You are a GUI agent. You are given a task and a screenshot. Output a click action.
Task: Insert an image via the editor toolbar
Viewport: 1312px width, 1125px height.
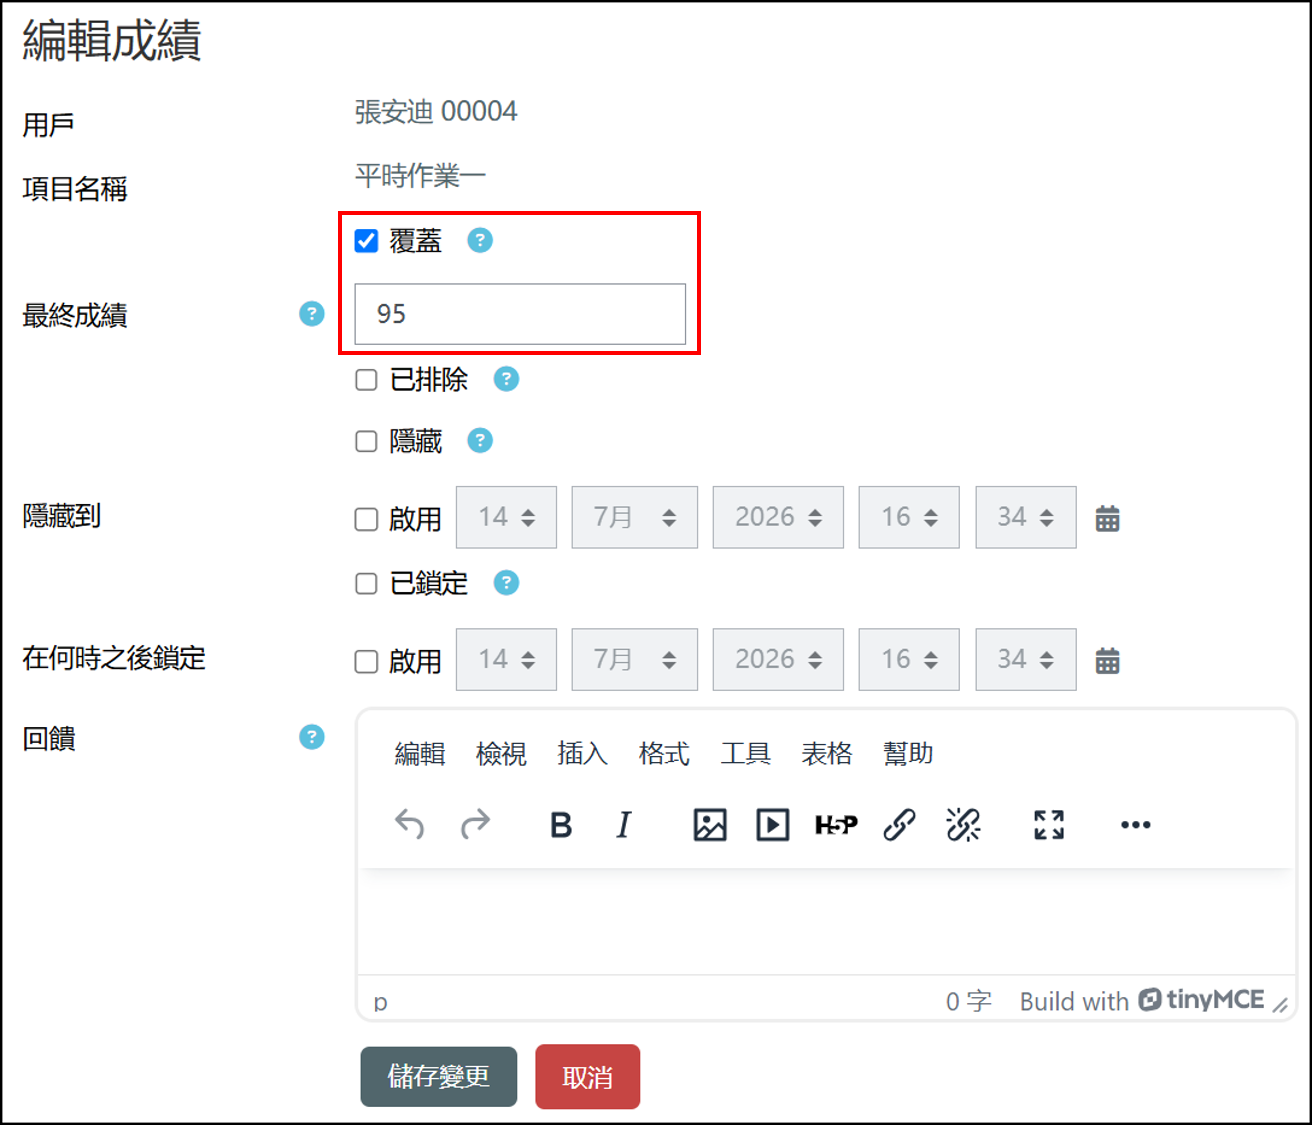point(710,825)
